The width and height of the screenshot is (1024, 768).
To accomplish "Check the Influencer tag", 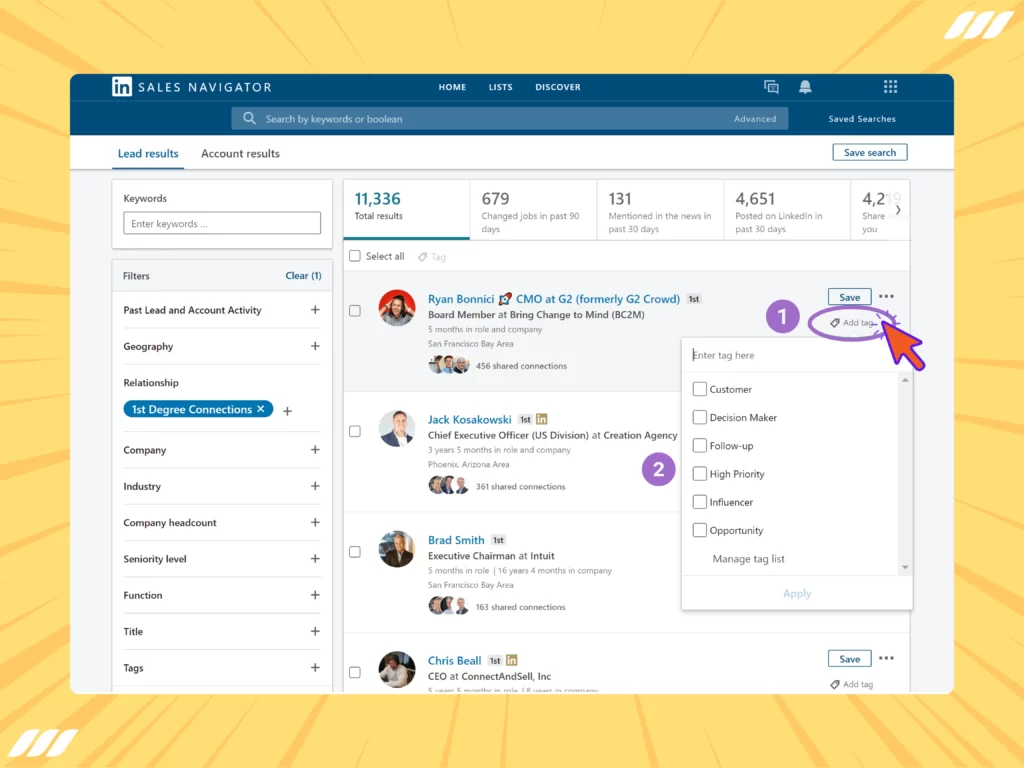I will pos(699,502).
